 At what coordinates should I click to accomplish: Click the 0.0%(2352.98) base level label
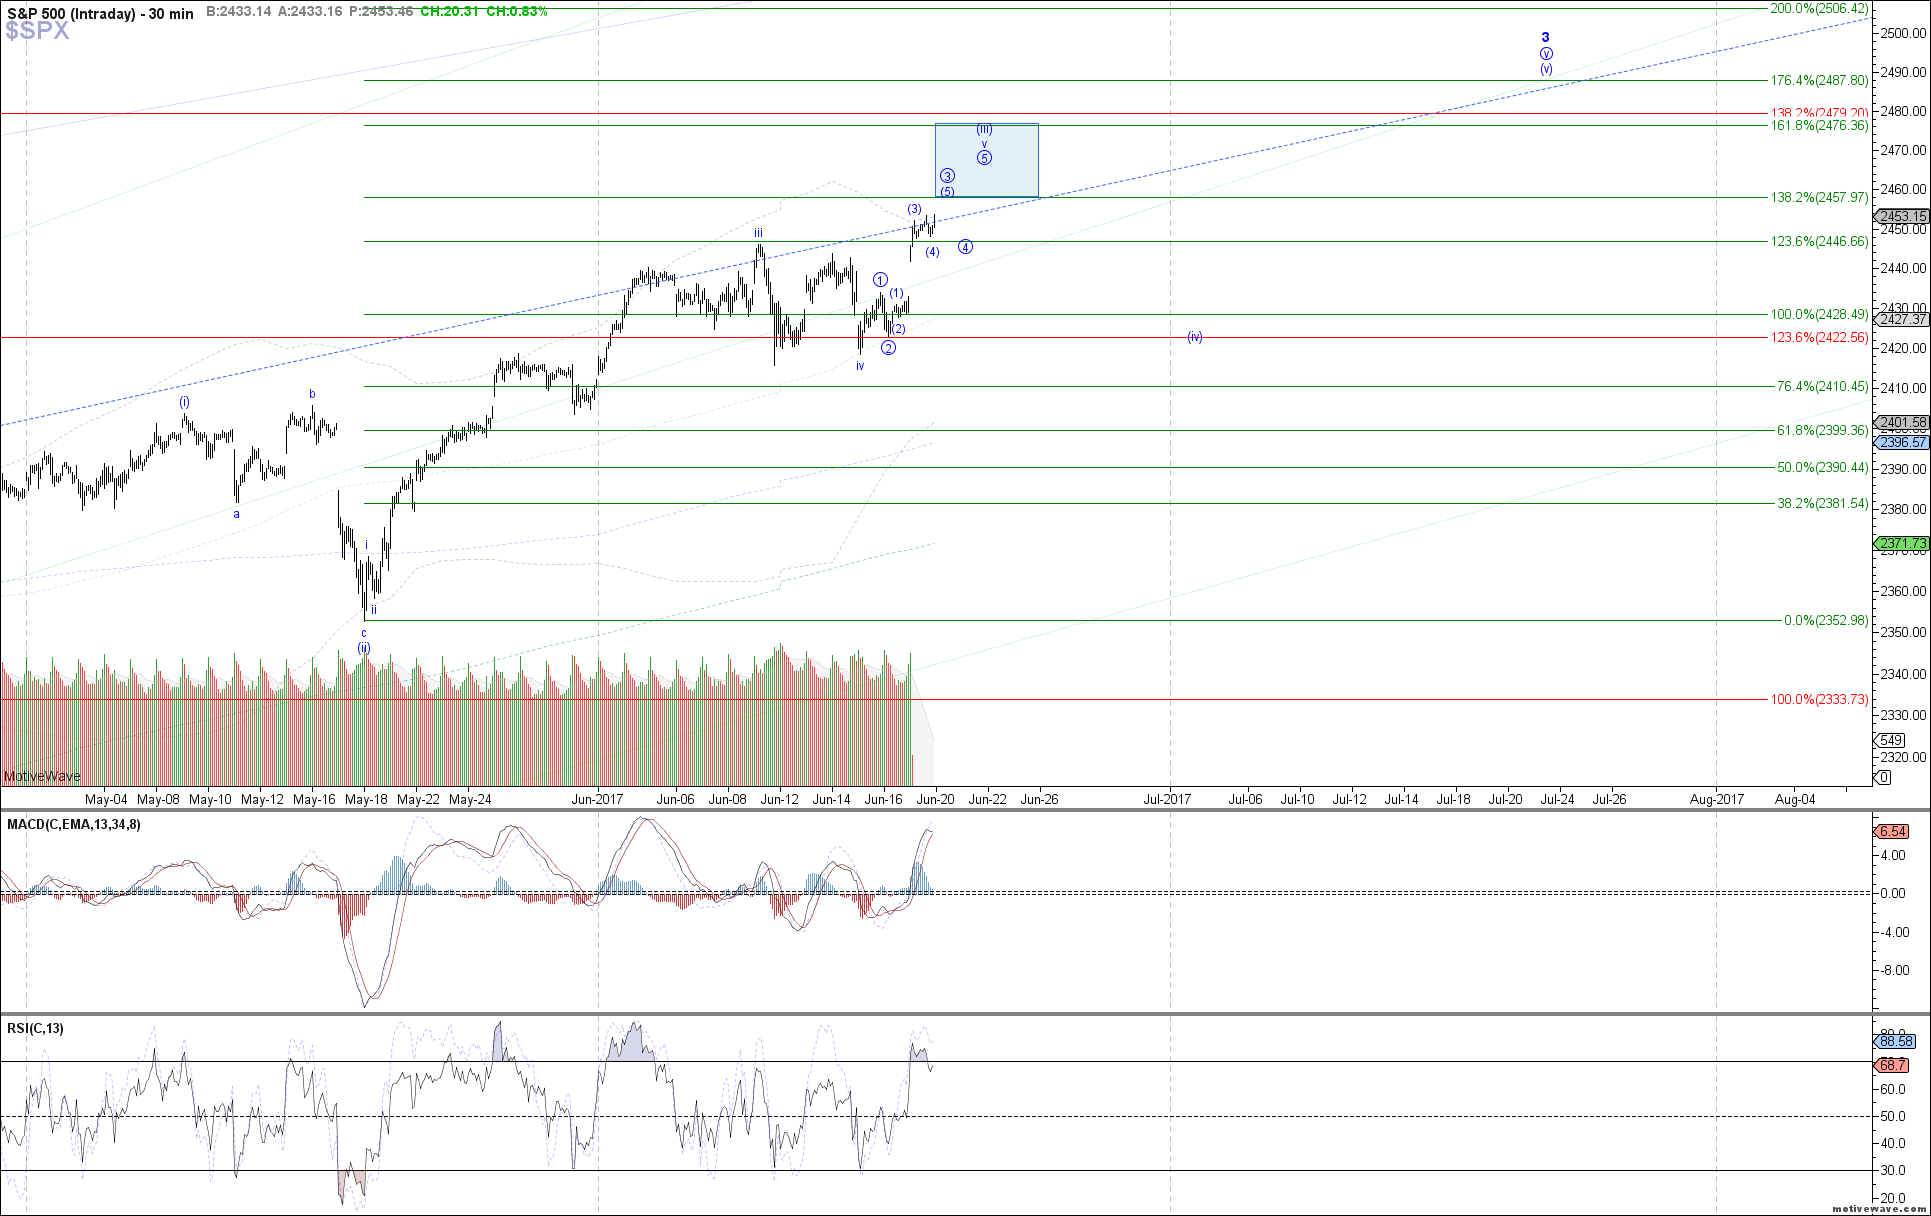(1826, 621)
